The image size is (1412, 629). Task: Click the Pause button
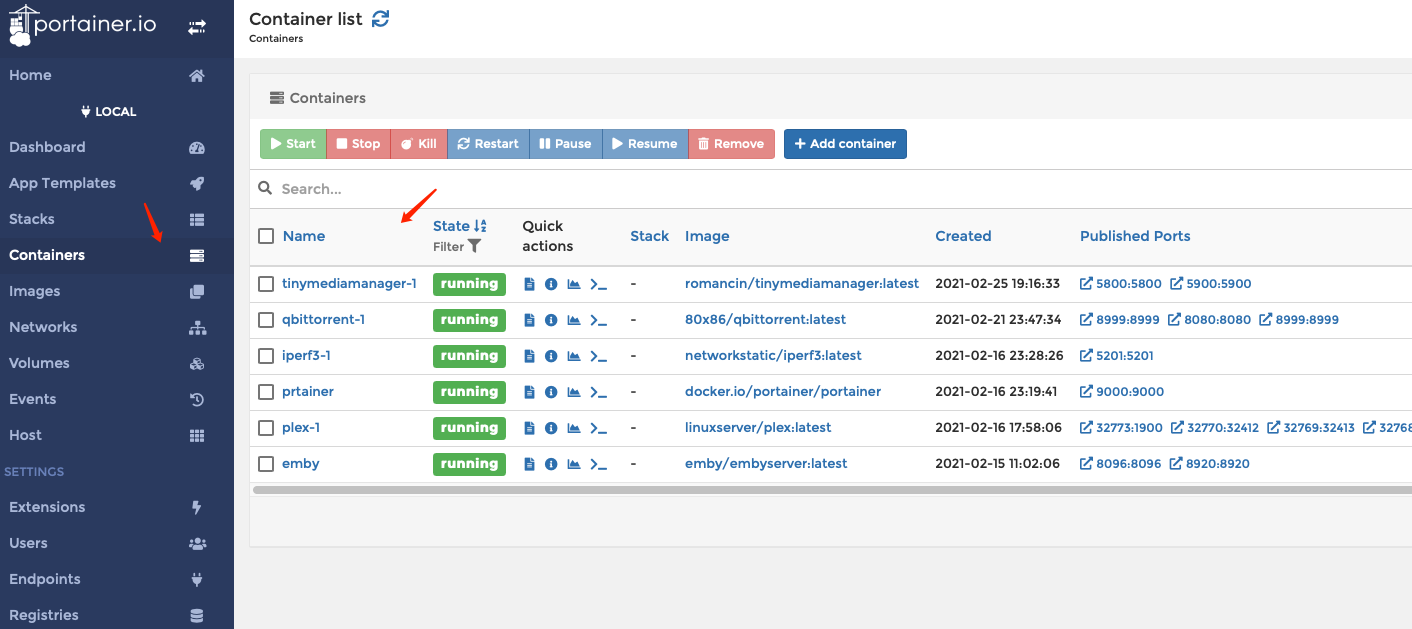[565, 144]
